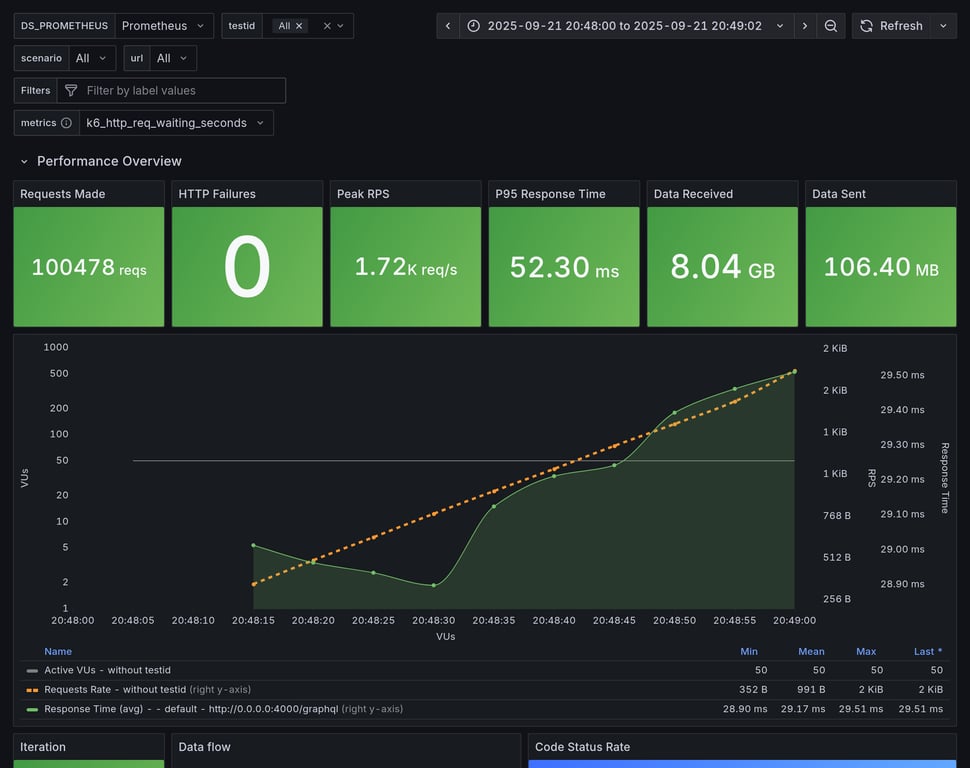970x768 pixels.
Task: Click the P95 Response Time panel title
Action: tap(550, 194)
